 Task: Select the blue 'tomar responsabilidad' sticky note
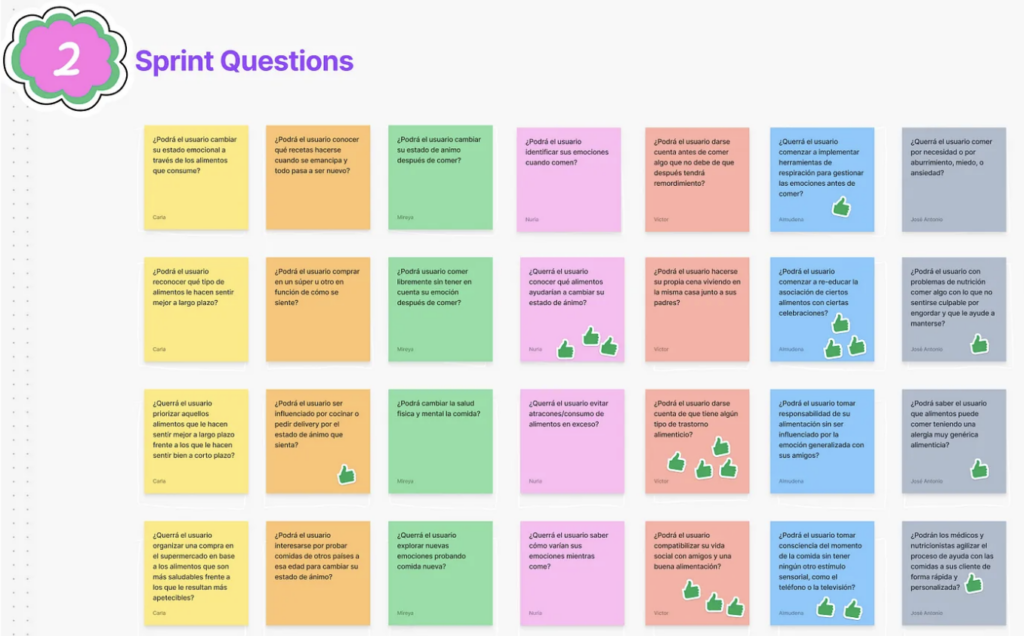click(822, 441)
